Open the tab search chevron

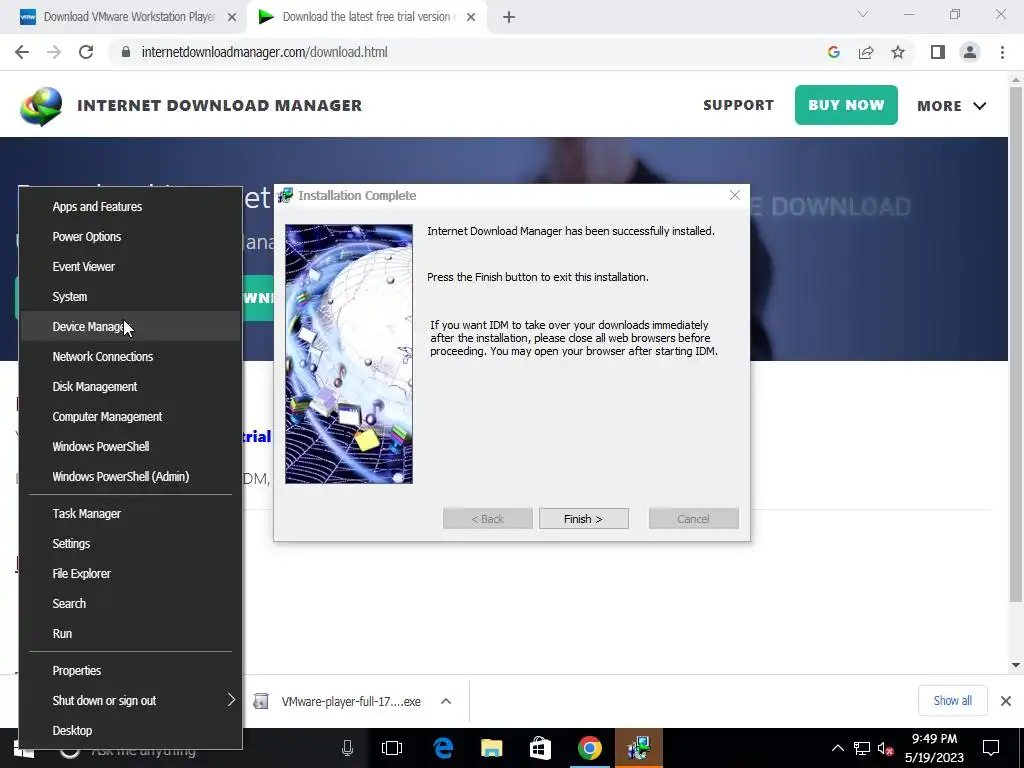coord(863,14)
